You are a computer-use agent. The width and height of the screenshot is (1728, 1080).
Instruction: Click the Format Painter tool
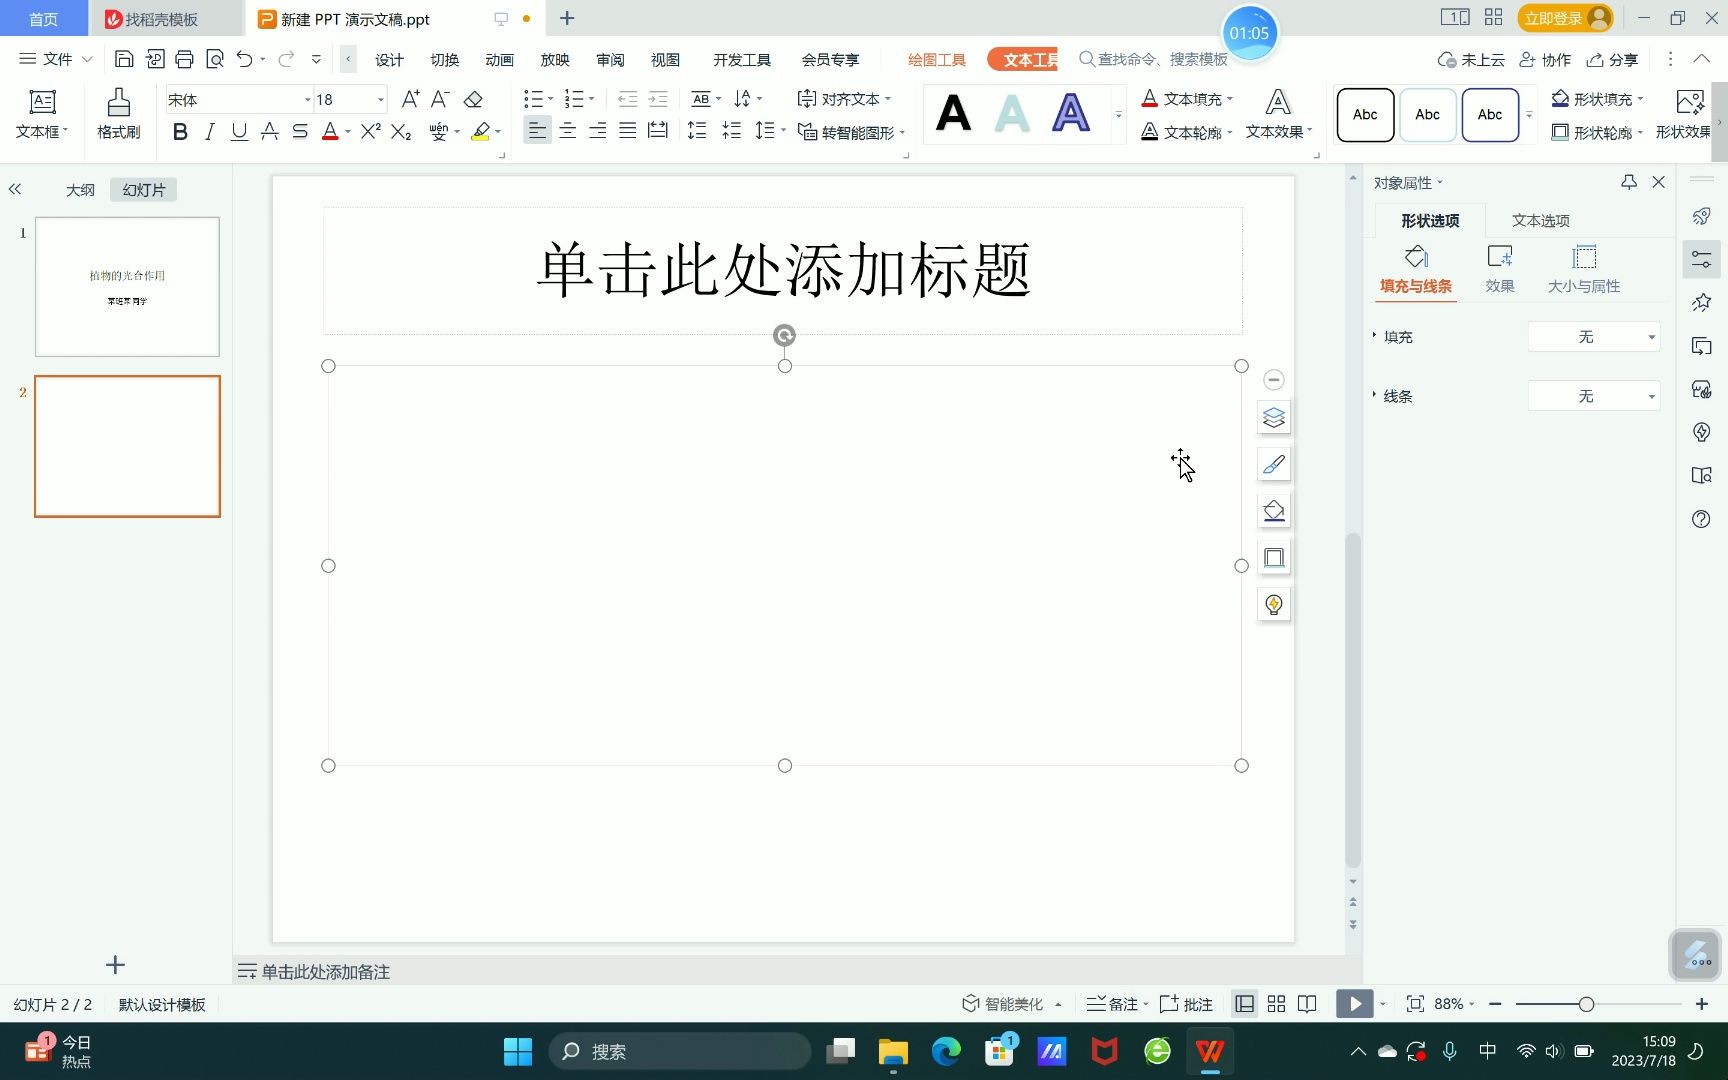[118, 113]
